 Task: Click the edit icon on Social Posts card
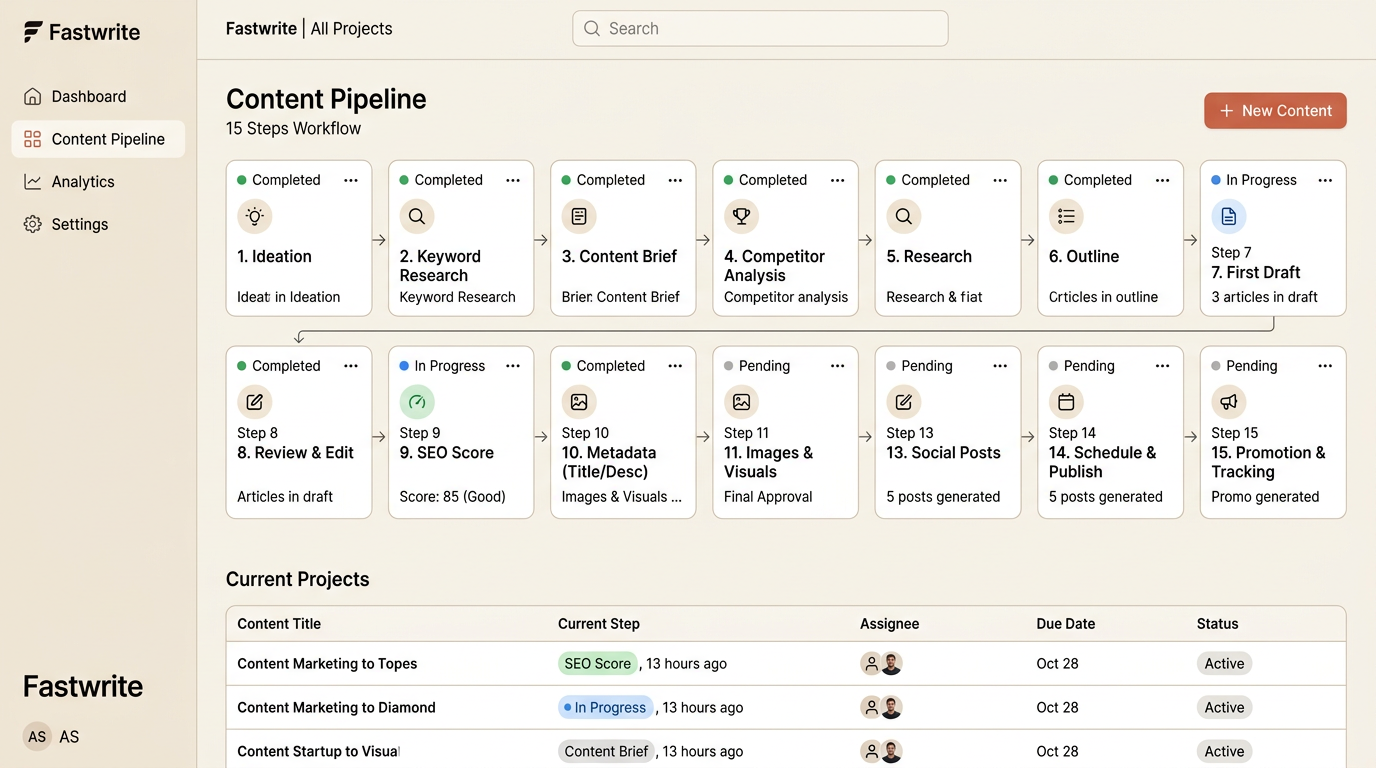point(904,402)
